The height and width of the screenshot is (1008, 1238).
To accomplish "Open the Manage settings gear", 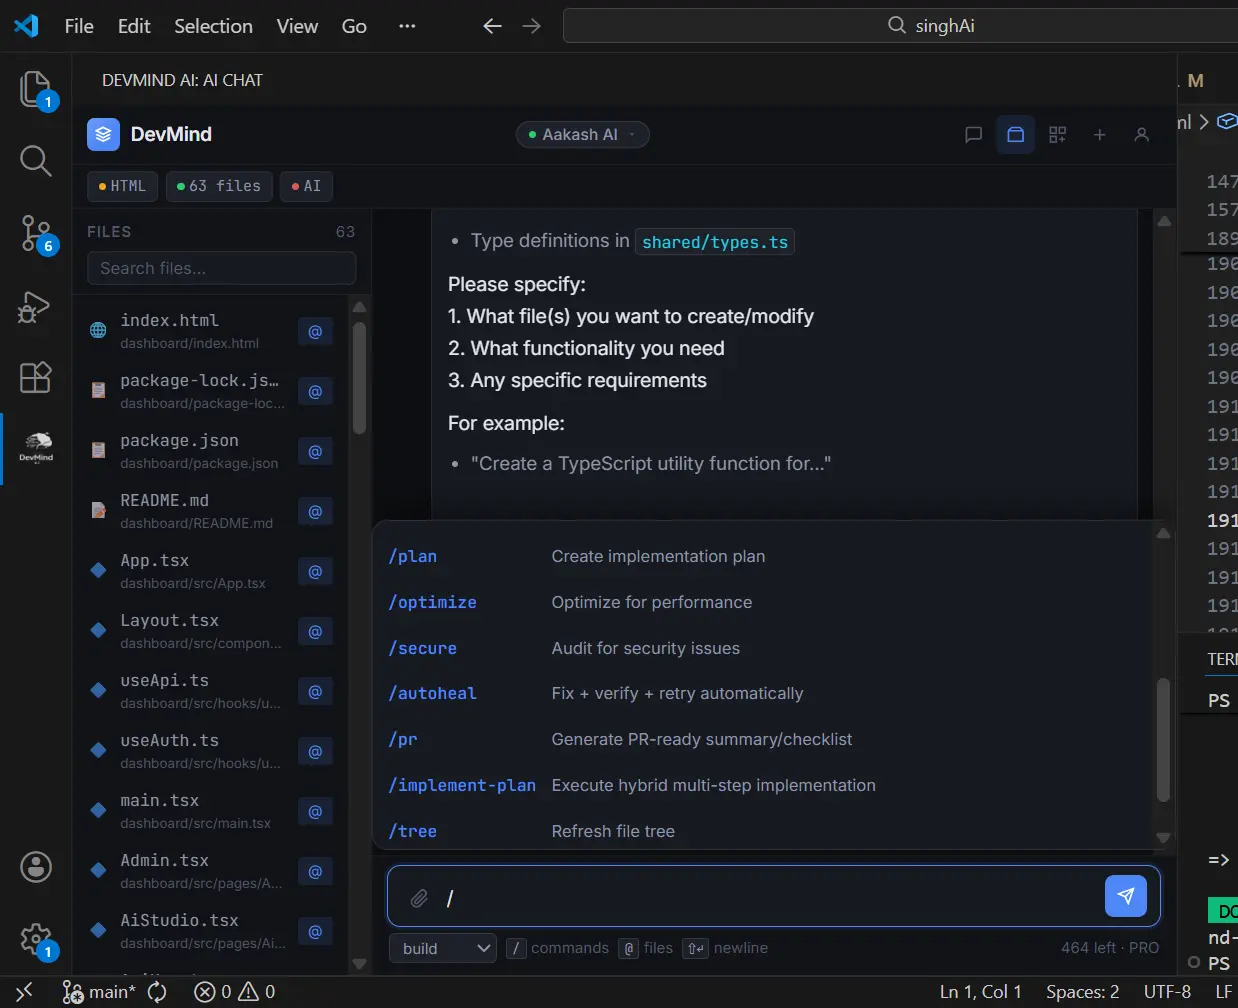I will point(36,939).
